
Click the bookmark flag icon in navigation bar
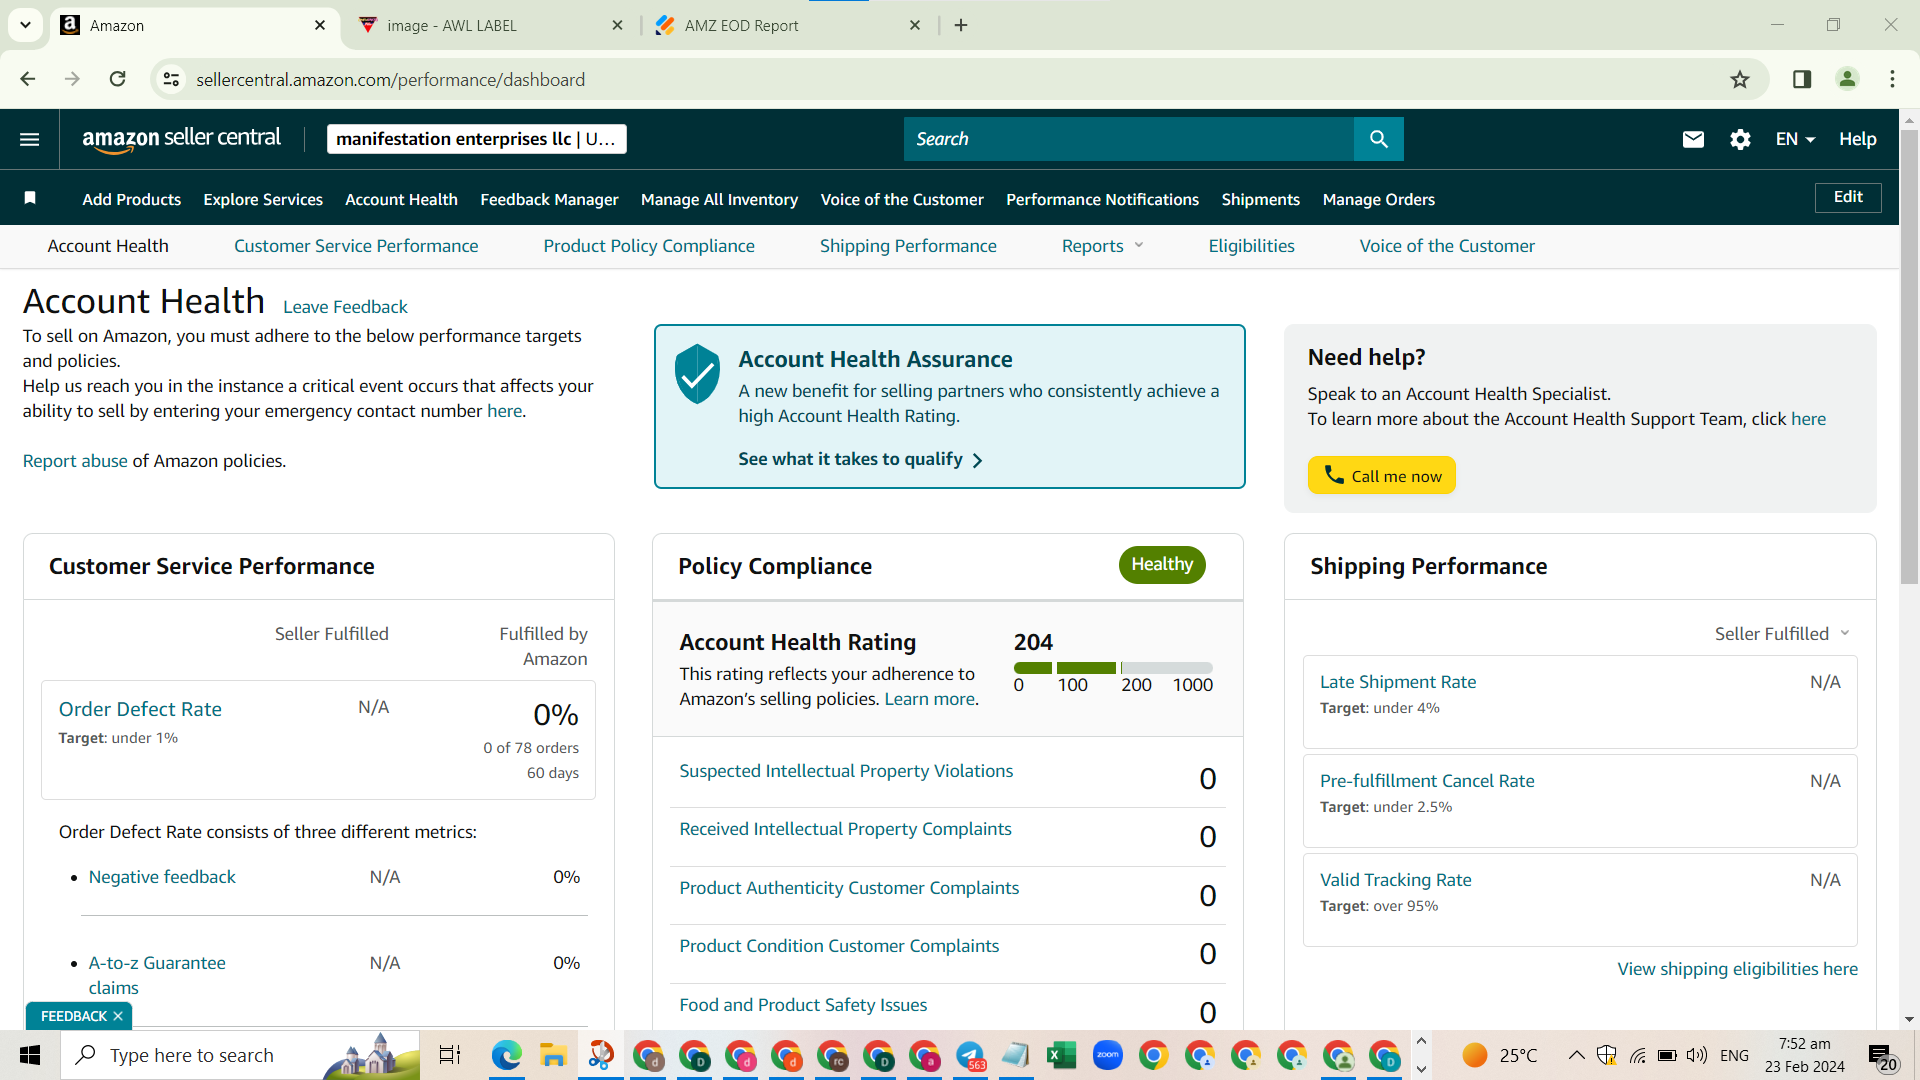(30, 198)
